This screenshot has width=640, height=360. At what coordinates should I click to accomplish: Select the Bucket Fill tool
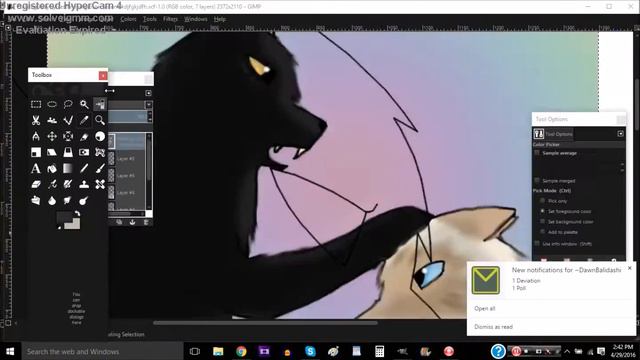pyautogui.click(x=52, y=168)
